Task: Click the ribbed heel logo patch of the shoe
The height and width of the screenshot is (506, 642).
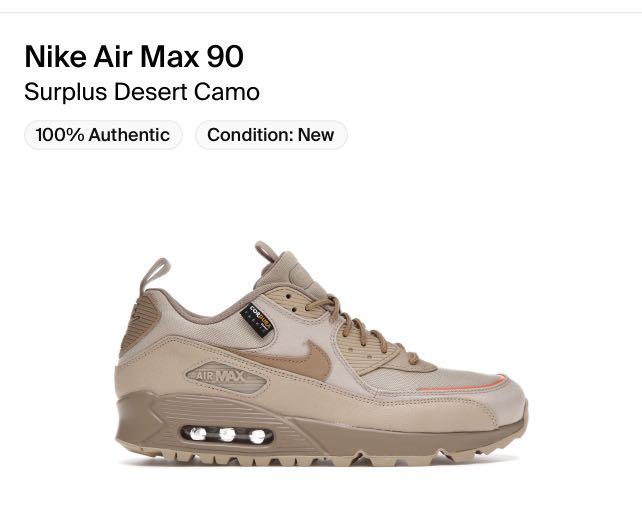Action: [139, 322]
